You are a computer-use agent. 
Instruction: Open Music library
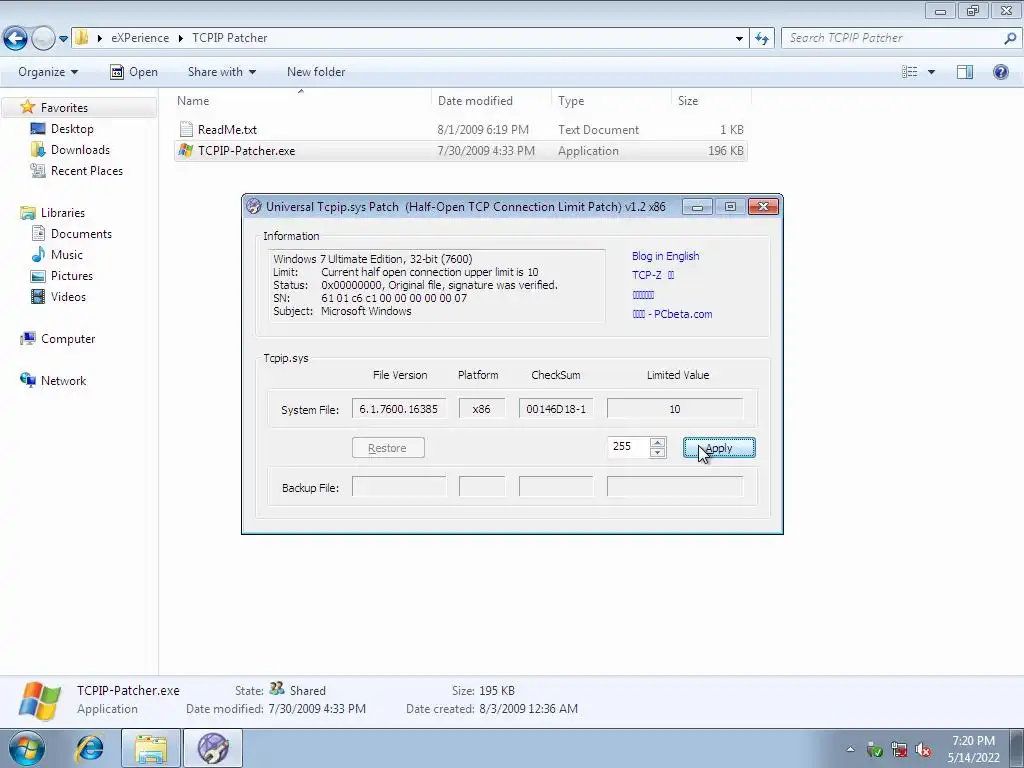pyautogui.click(x=67, y=255)
